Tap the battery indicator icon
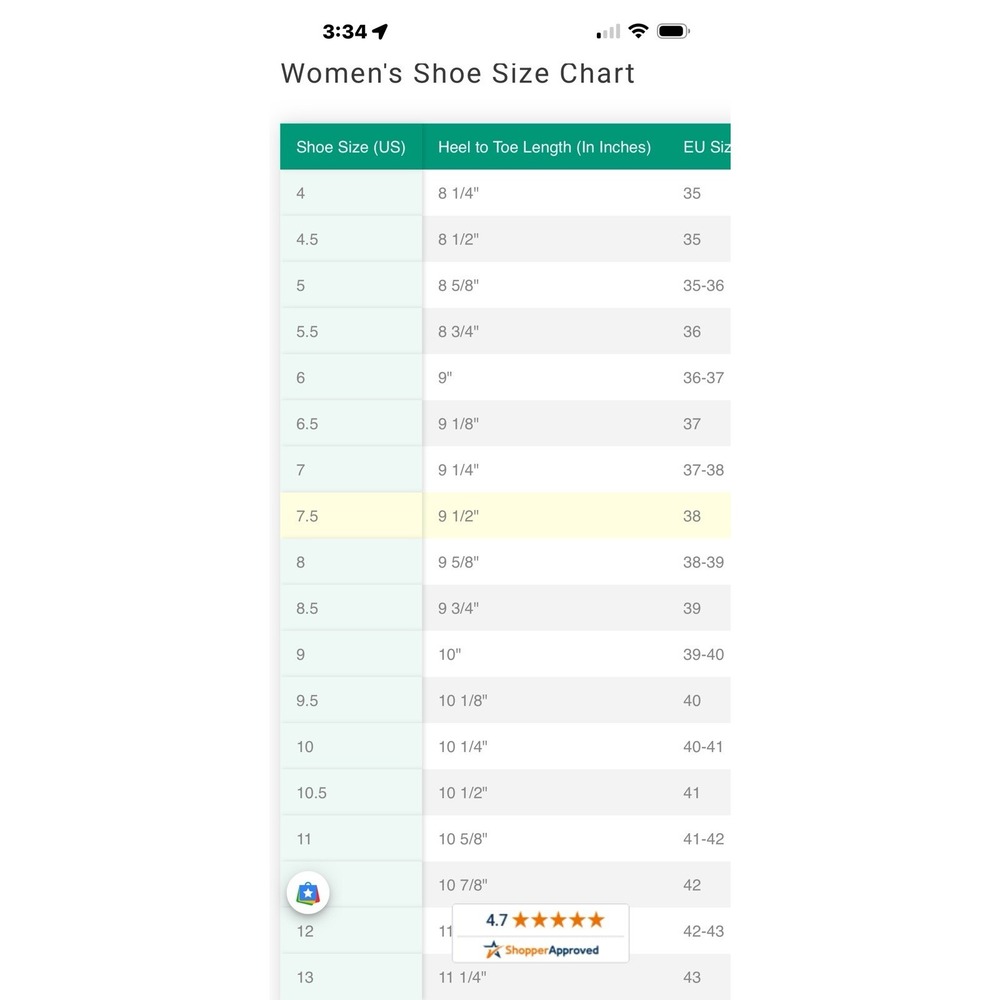Screen dimensions: 1000x1000 (x=673, y=31)
